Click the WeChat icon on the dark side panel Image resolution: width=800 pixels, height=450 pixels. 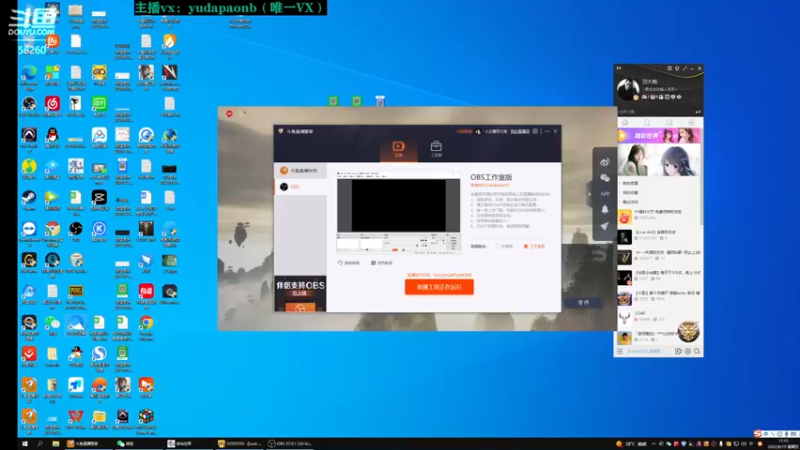[x=605, y=178]
